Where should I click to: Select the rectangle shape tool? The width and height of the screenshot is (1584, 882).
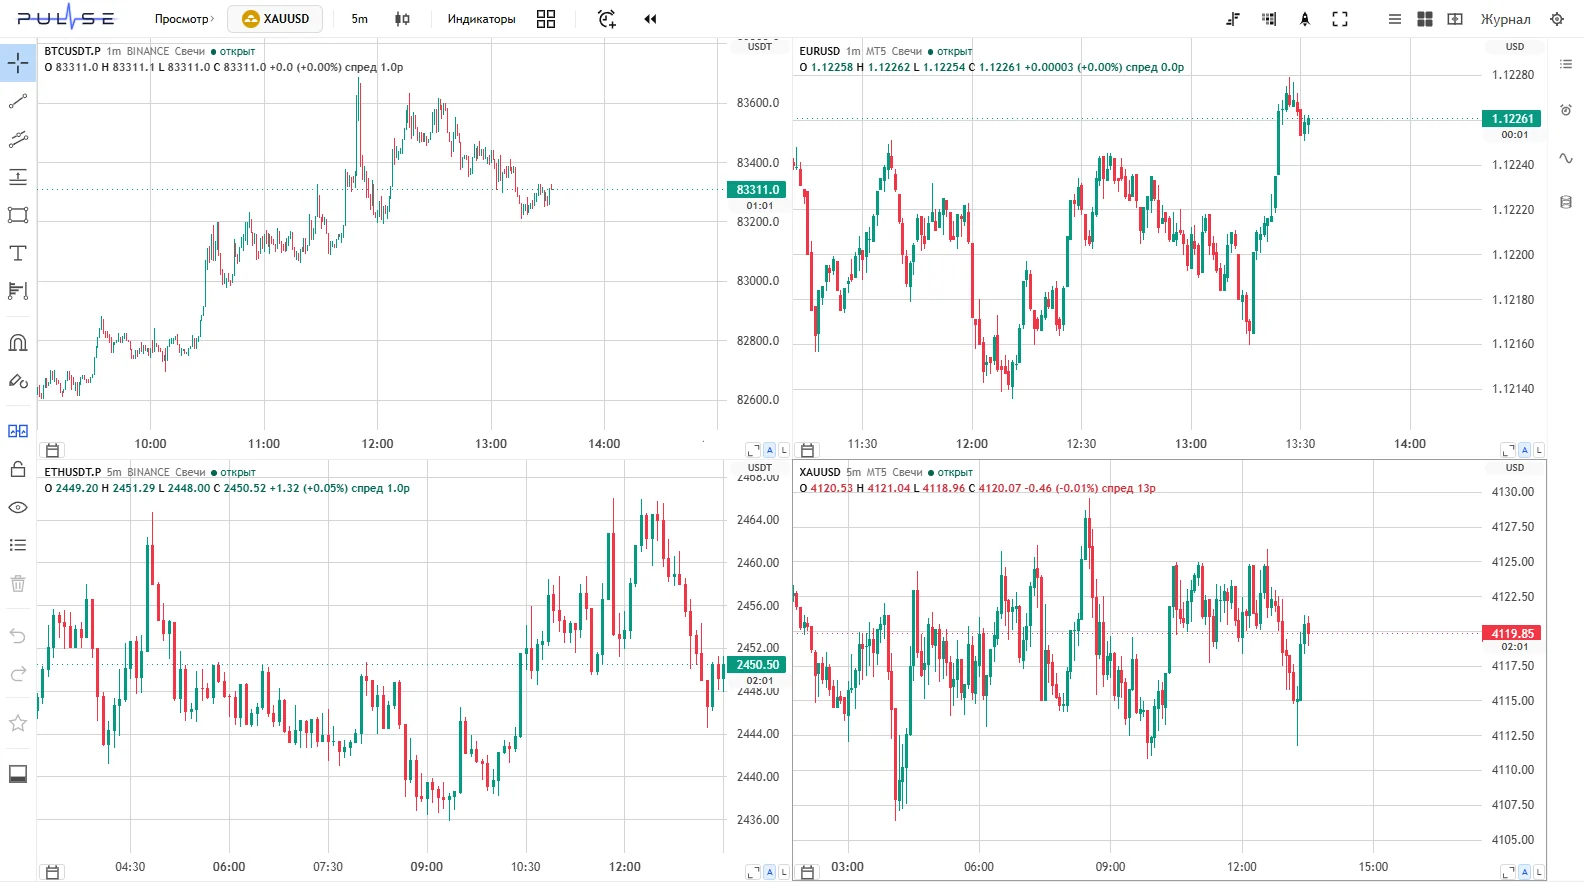pos(18,215)
